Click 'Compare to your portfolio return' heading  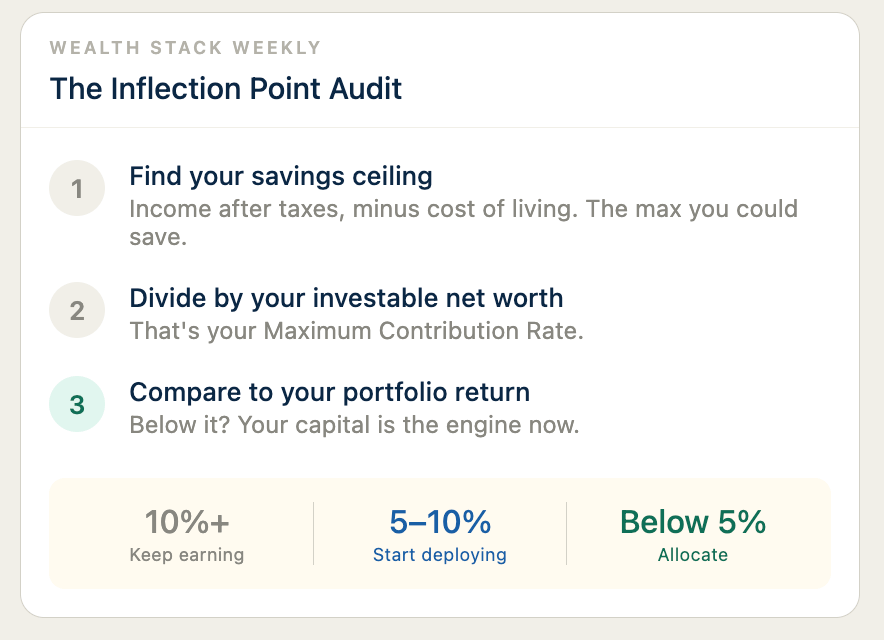(x=329, y=392)
